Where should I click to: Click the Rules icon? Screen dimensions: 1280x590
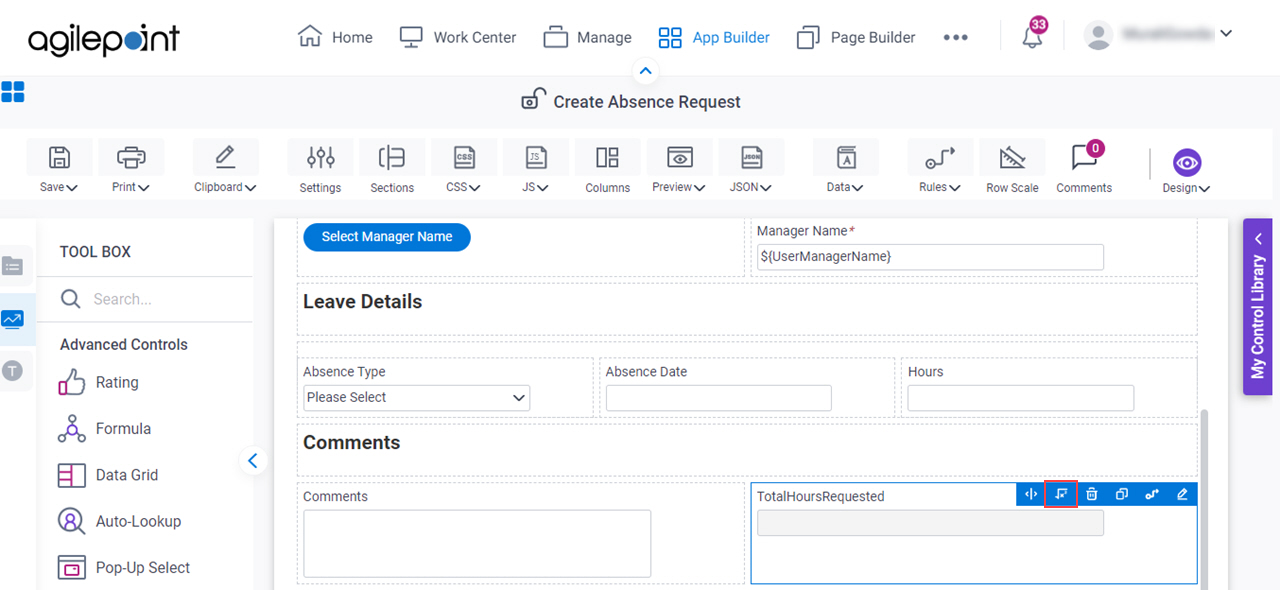pos(940,157)
